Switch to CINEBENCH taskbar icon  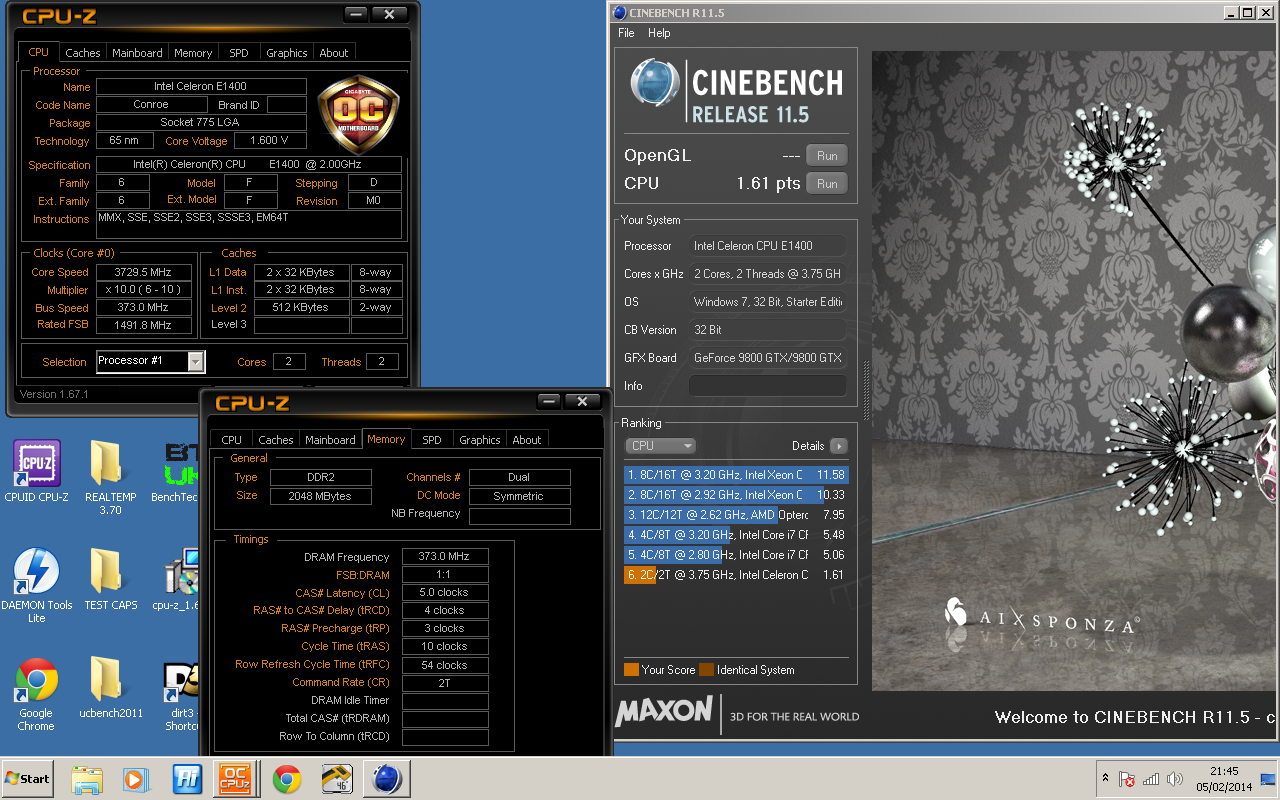[x=386, y=779]
